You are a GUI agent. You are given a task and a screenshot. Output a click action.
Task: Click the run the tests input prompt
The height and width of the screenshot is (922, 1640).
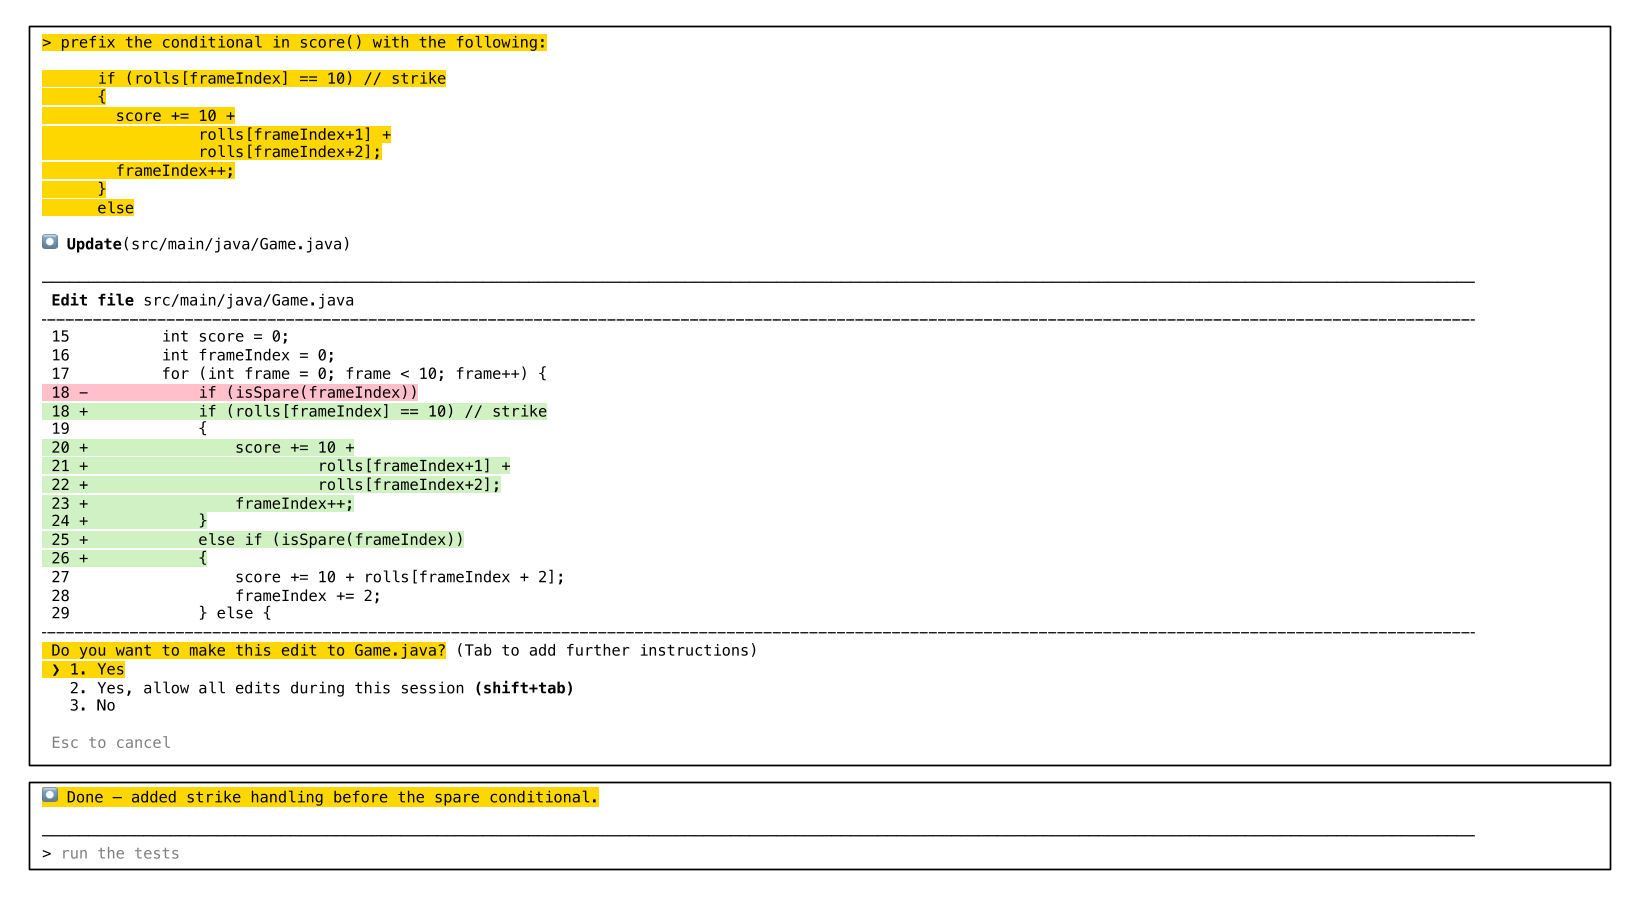coord(120,854)
